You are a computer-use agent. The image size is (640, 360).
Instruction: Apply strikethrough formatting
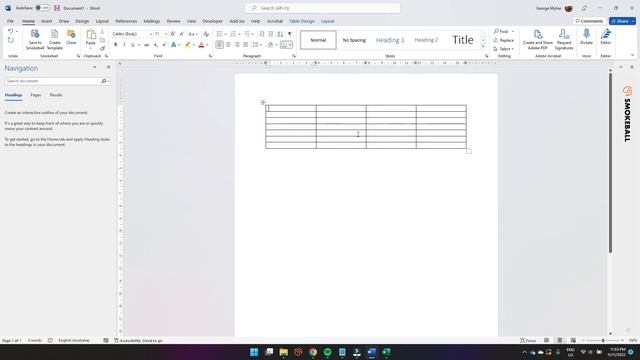[147, 45]
